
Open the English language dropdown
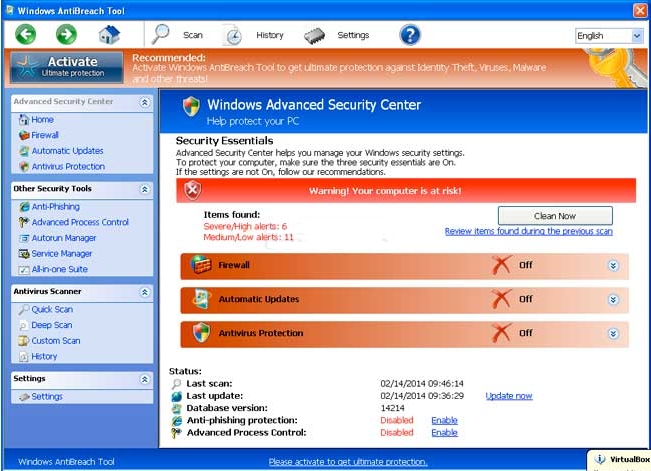[609, 36]
